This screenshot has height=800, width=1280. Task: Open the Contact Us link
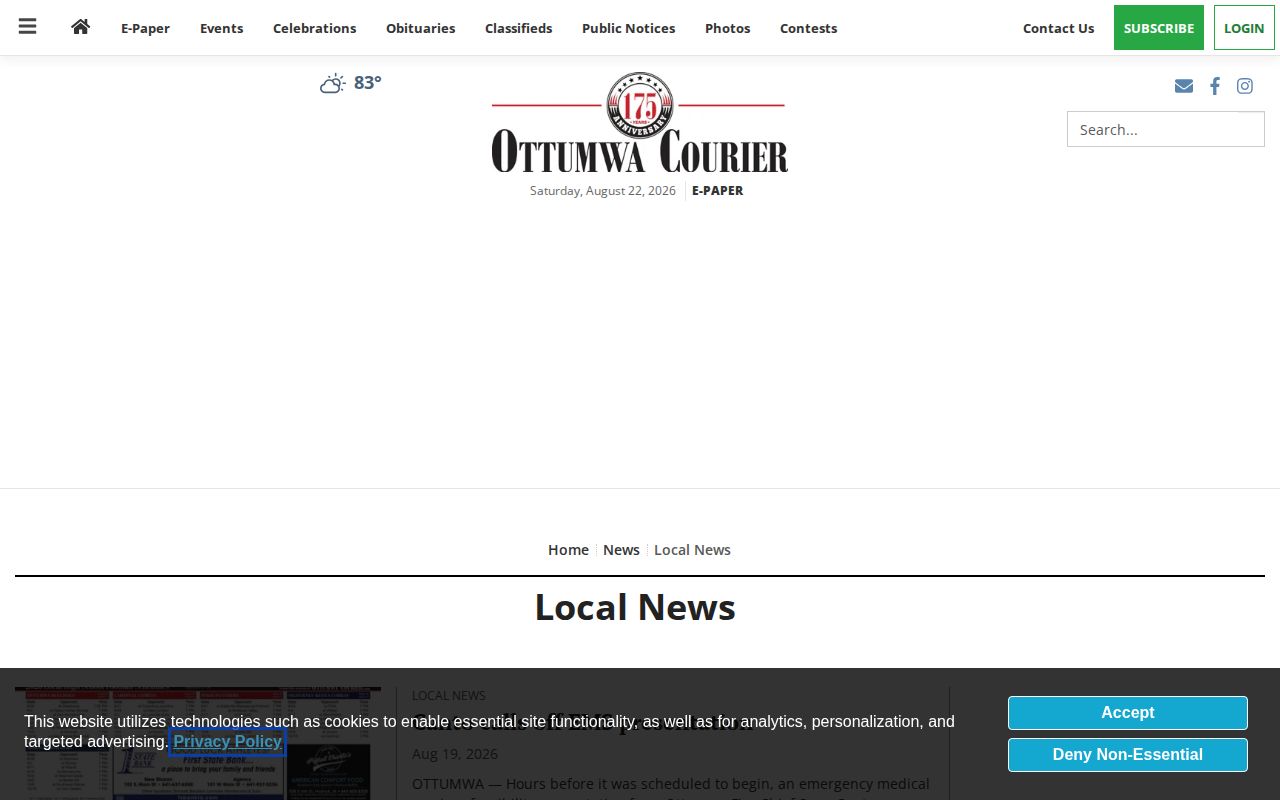pyautogui.click(x=1058, y=28)
